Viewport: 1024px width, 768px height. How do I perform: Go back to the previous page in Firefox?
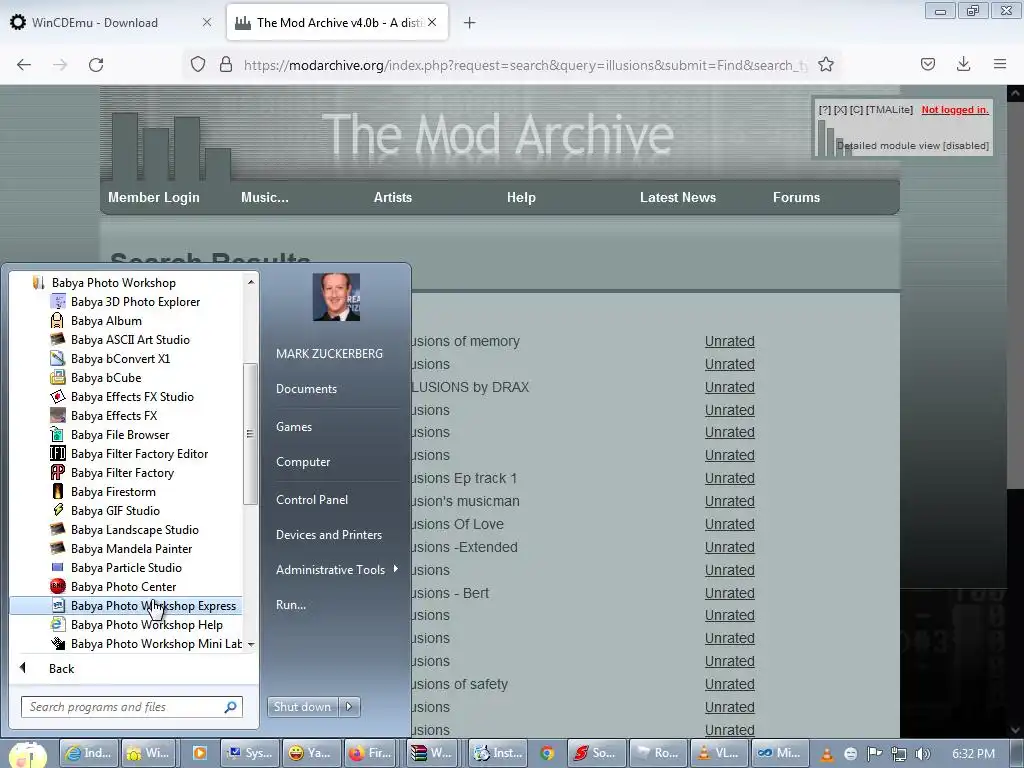tap(24, 65)
